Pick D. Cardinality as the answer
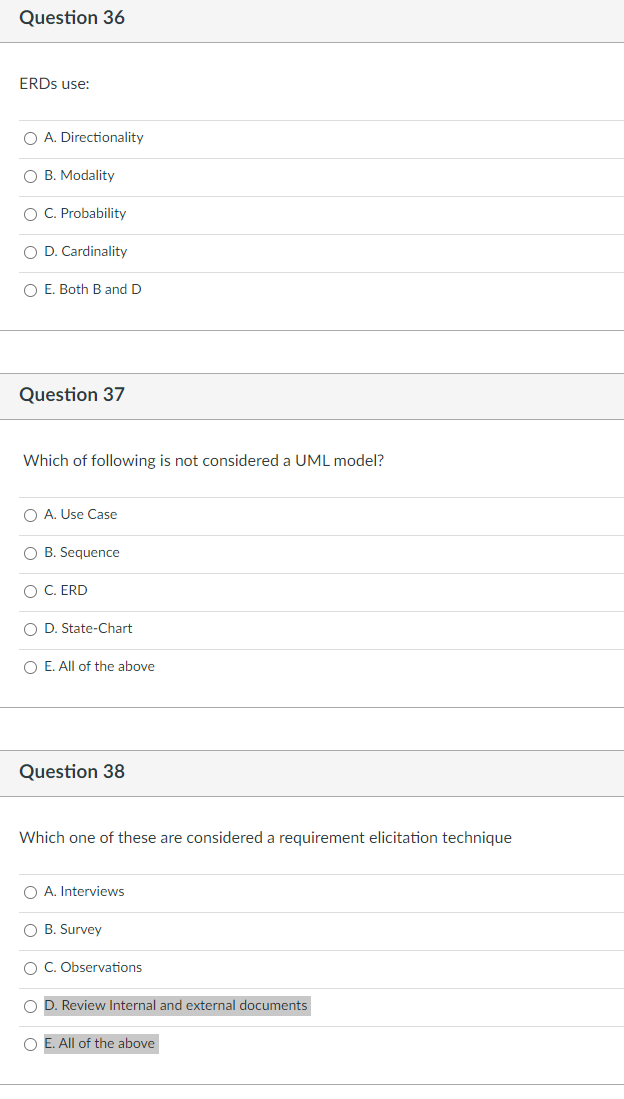 (30, 252)
